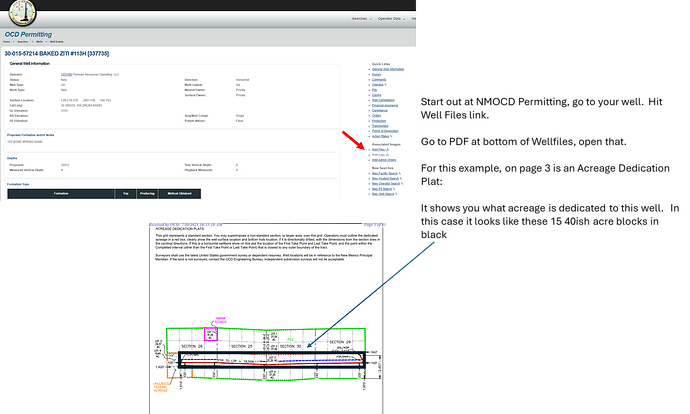Go to History quick link
The image size is (690, 414).
pos(376,75)
